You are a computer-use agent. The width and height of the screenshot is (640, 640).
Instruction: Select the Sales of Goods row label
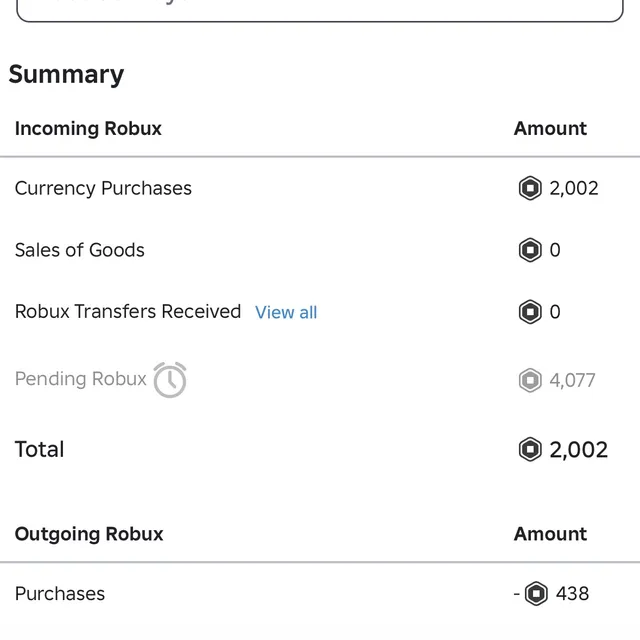pos(80,250)
